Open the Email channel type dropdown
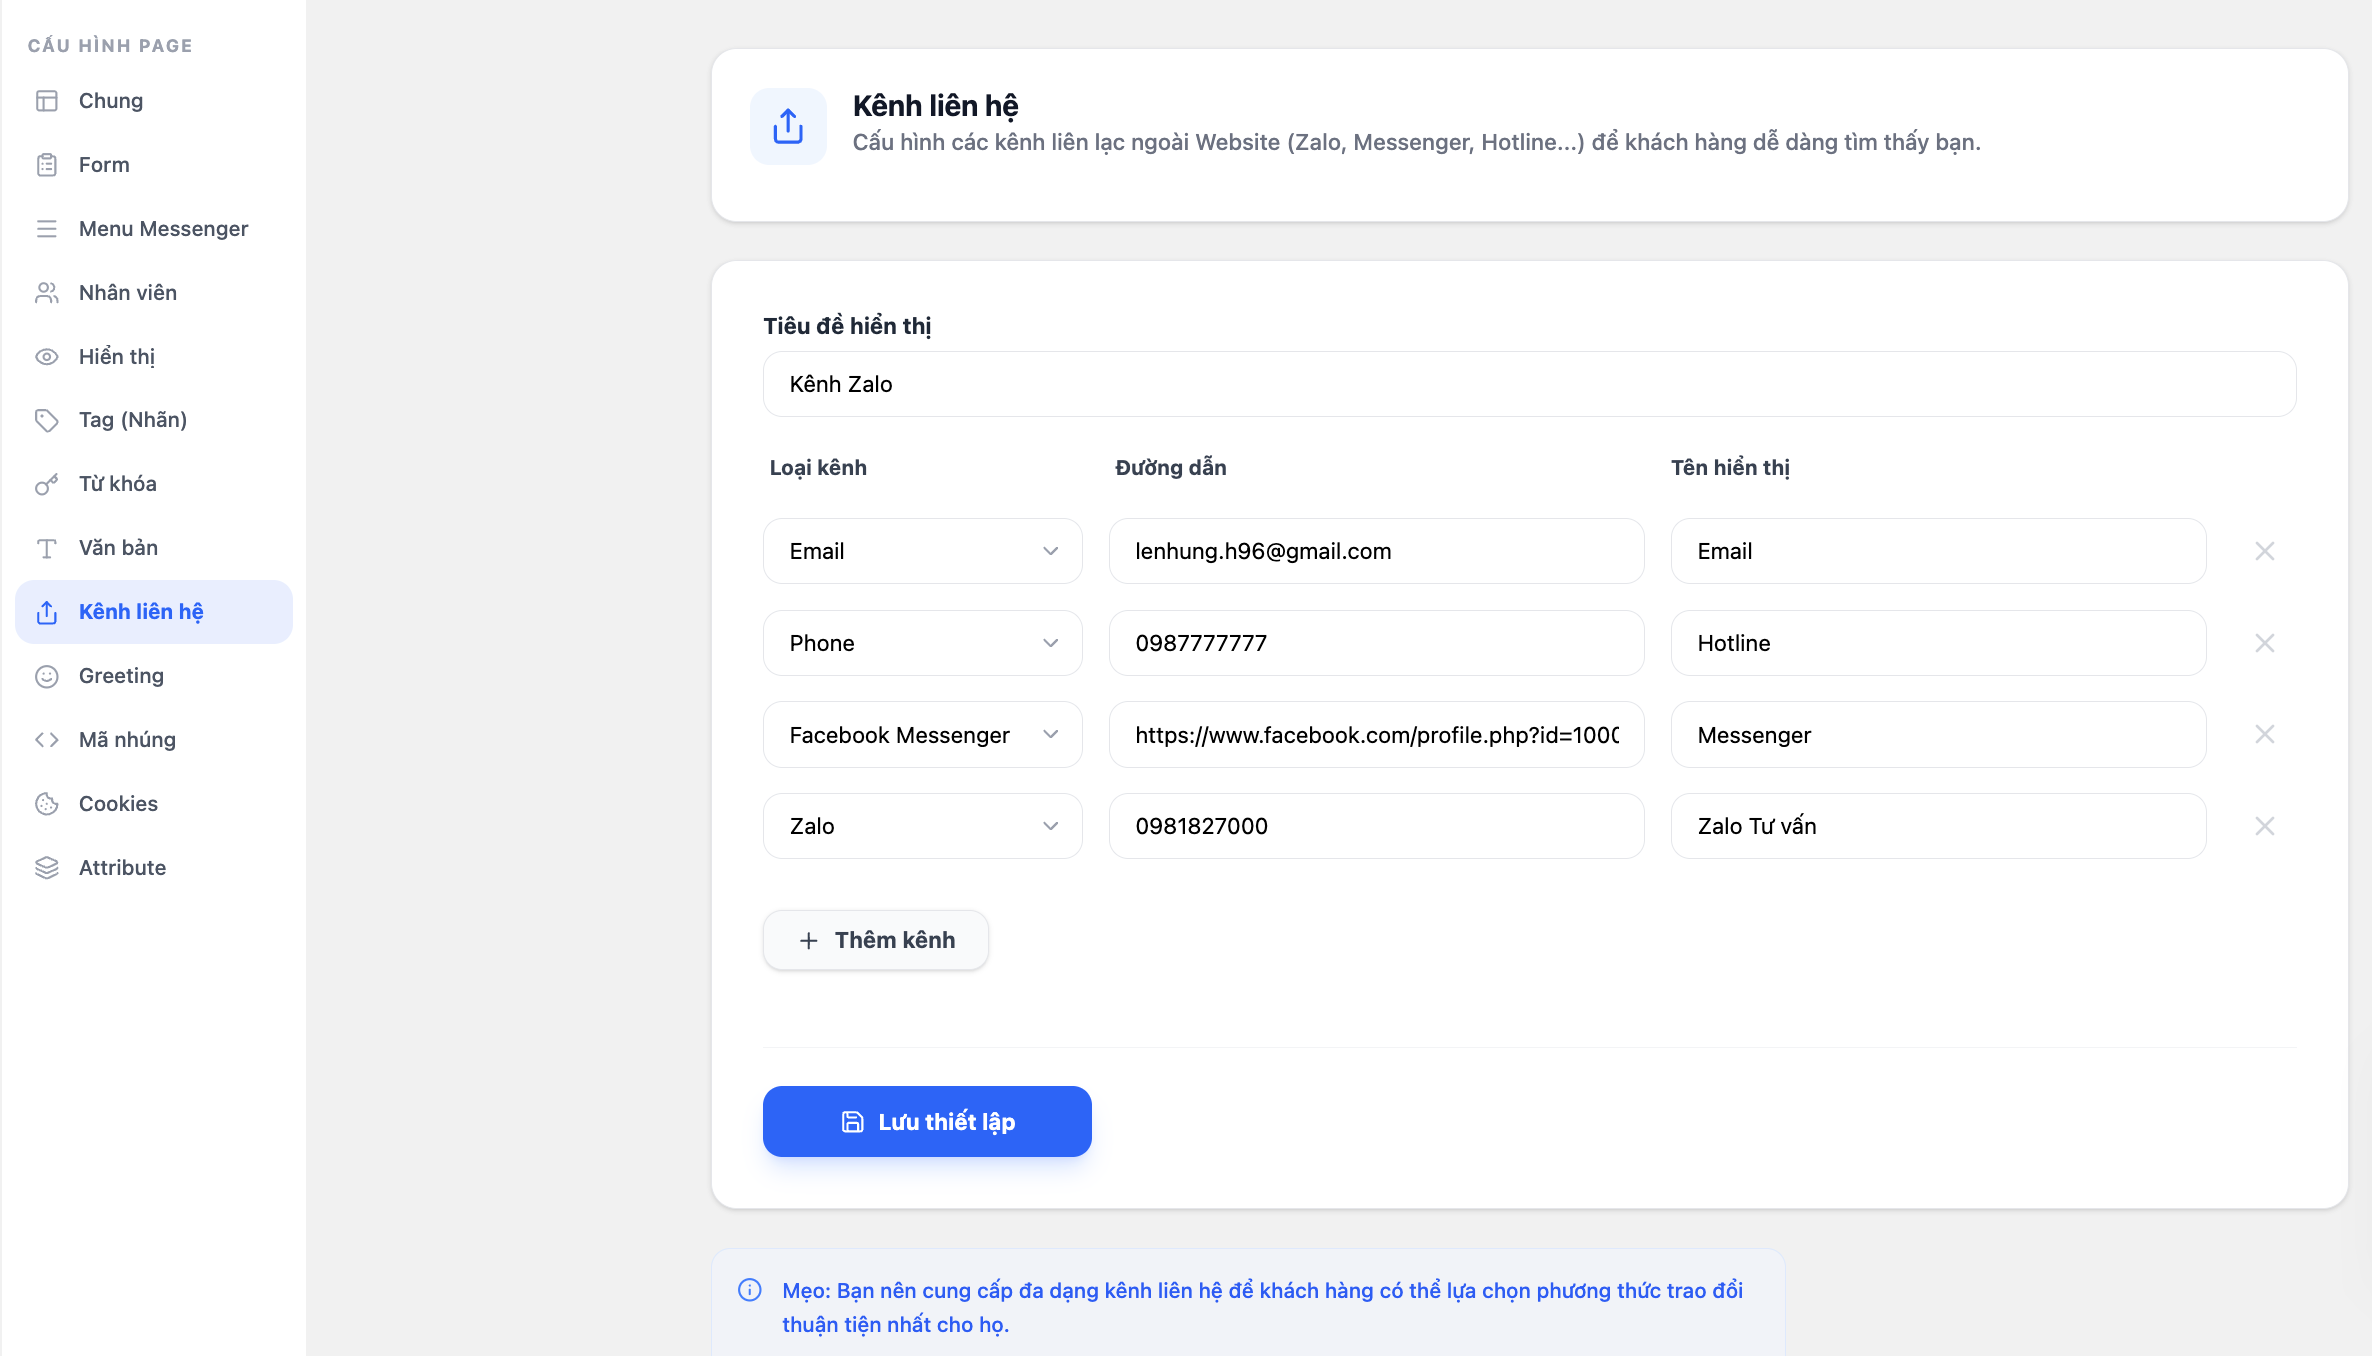The height and width of the screenshot is (1356, 2372). click(x=922, y=551)
